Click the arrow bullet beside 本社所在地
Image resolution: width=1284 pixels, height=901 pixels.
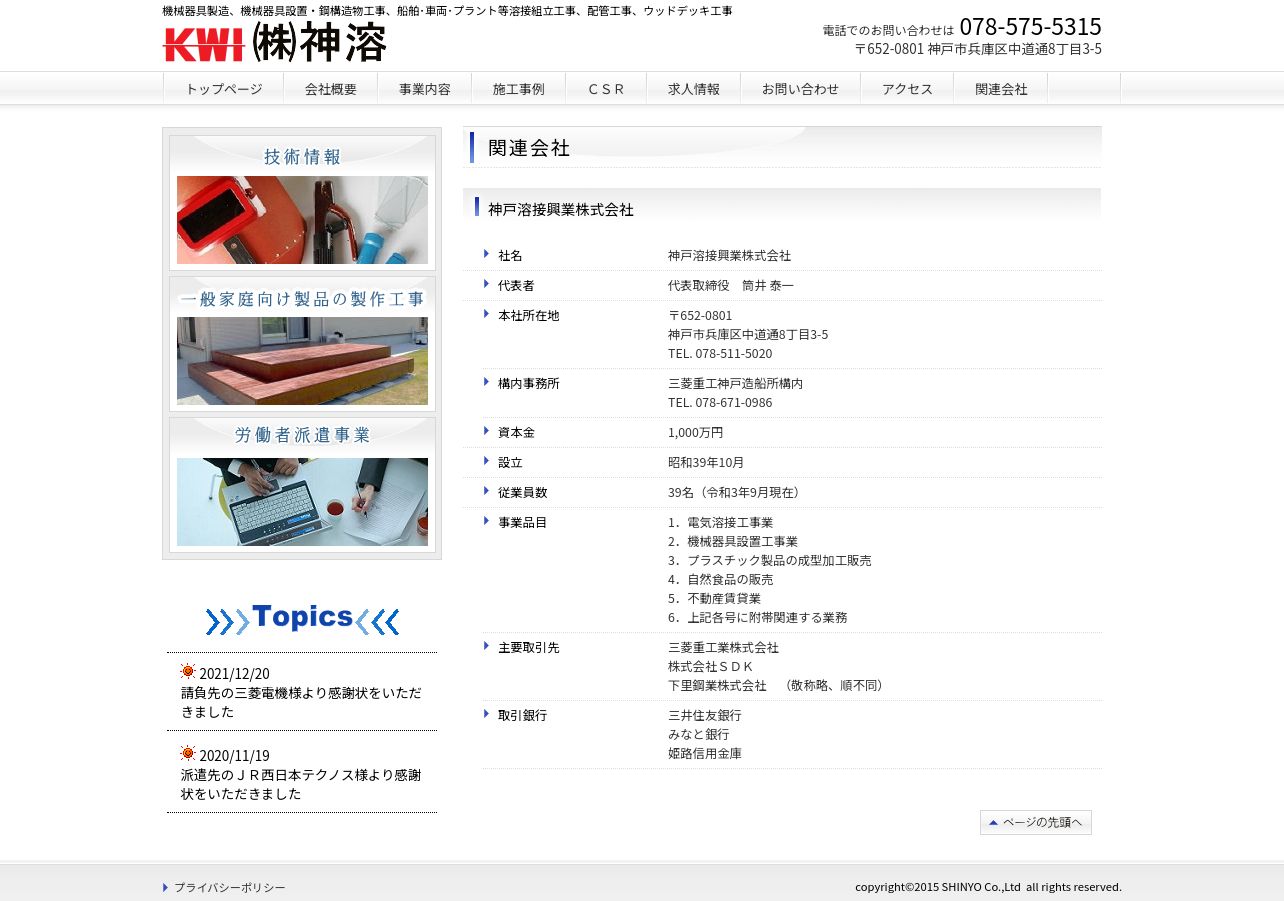tap(487, 314)
